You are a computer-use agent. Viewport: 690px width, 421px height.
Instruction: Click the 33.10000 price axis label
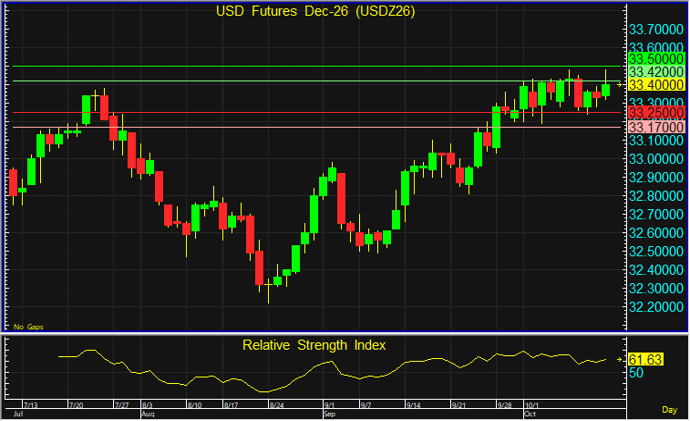point(656,140)
